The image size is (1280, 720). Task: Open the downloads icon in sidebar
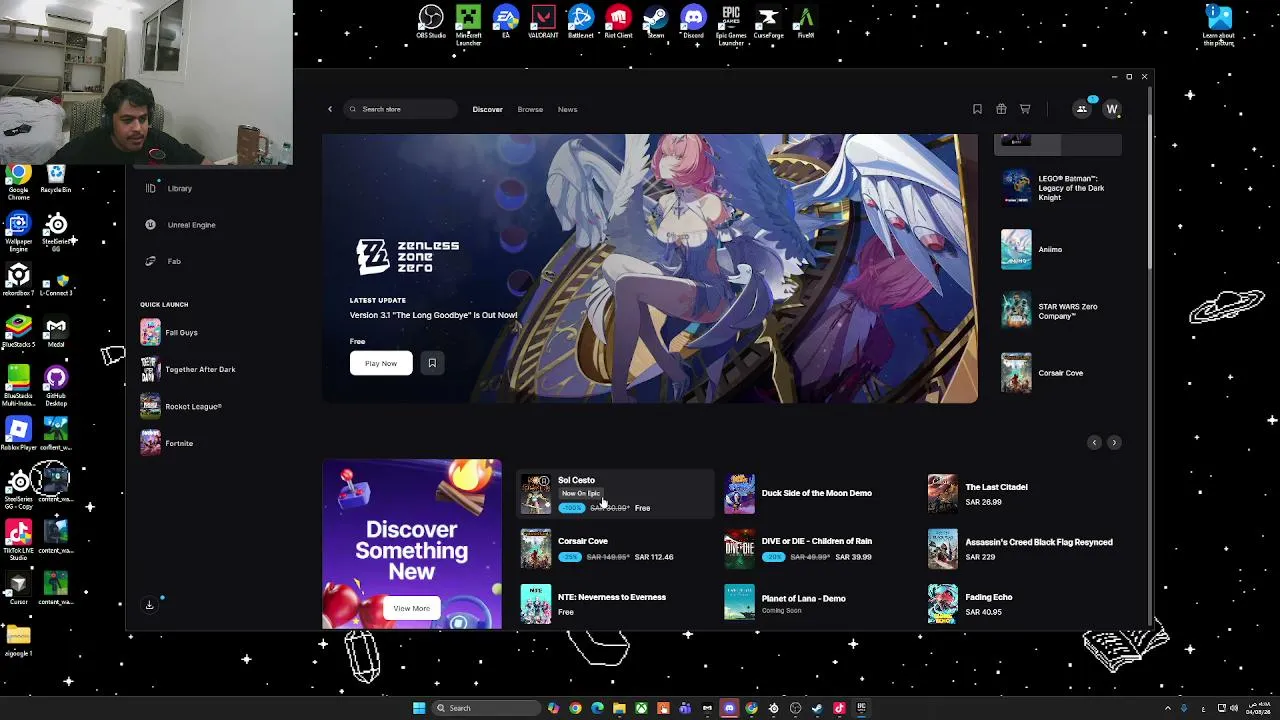pyautogui.click(x=150, y=605)
